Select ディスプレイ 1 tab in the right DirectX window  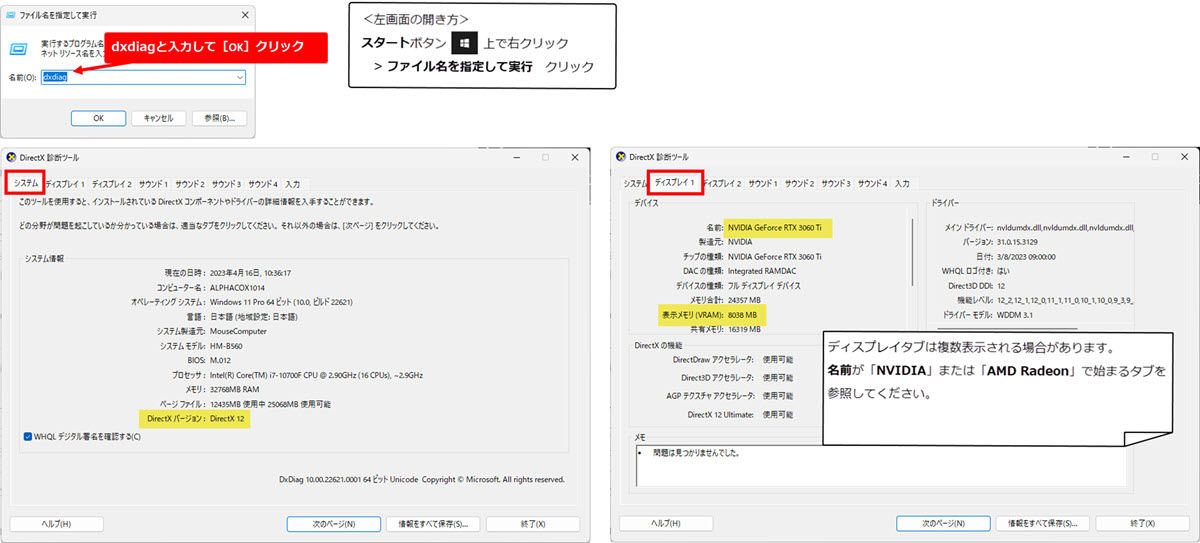pyautogui.click(x=674, y=182)
